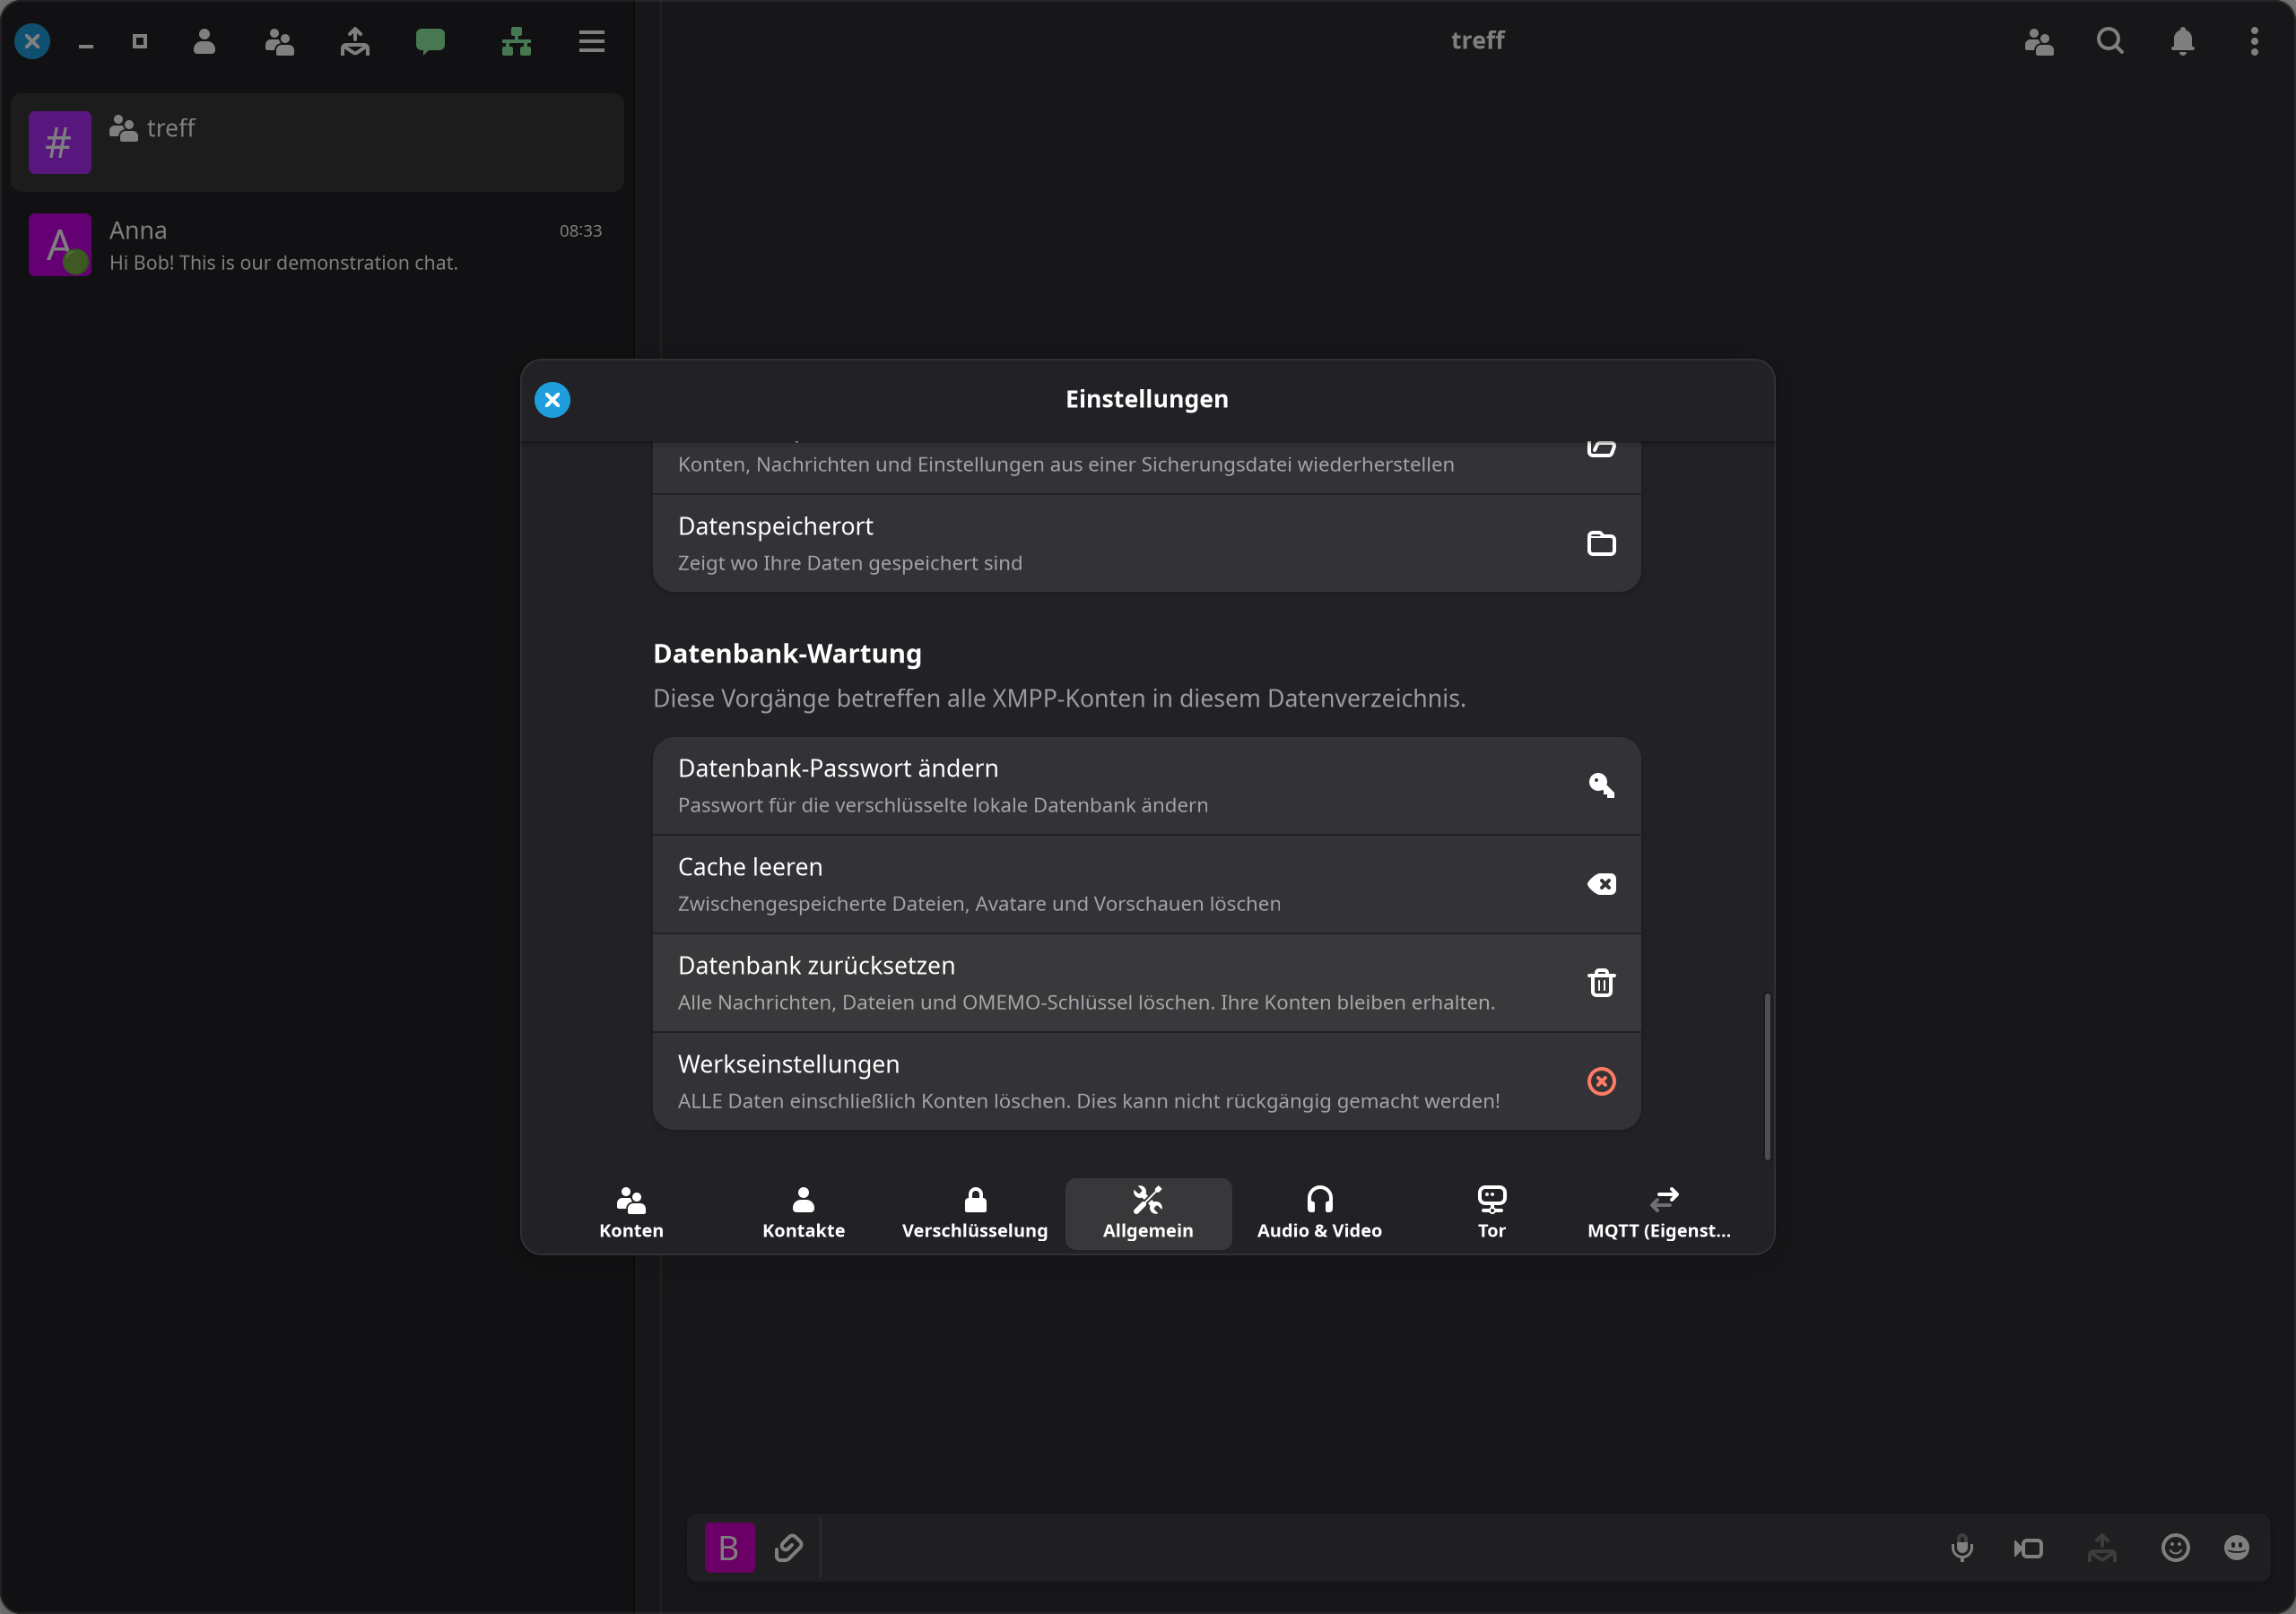The width and height of the screenshot is (2296, 1614).
Task: Select the treff group chat in list
Action: pyautogui.click(x=317, y=143)
